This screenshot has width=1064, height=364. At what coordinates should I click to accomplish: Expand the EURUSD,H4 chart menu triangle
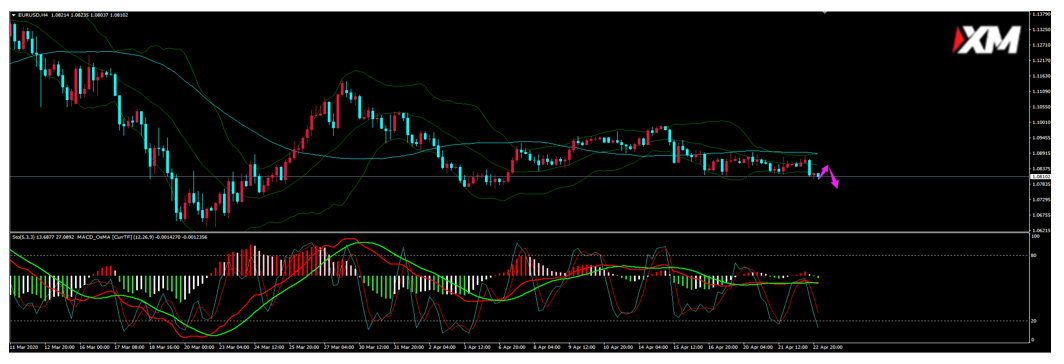coord(14,15)
